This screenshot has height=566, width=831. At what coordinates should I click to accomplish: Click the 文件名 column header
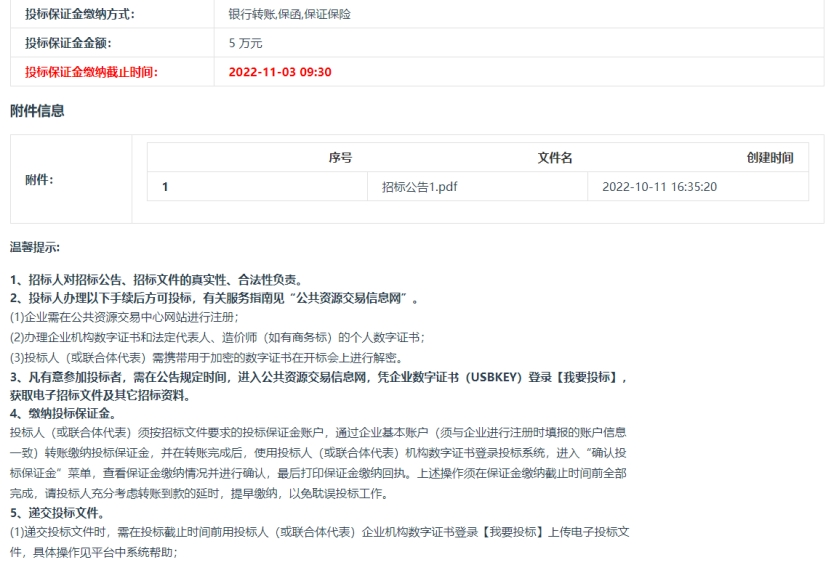(x=555, y=158)
